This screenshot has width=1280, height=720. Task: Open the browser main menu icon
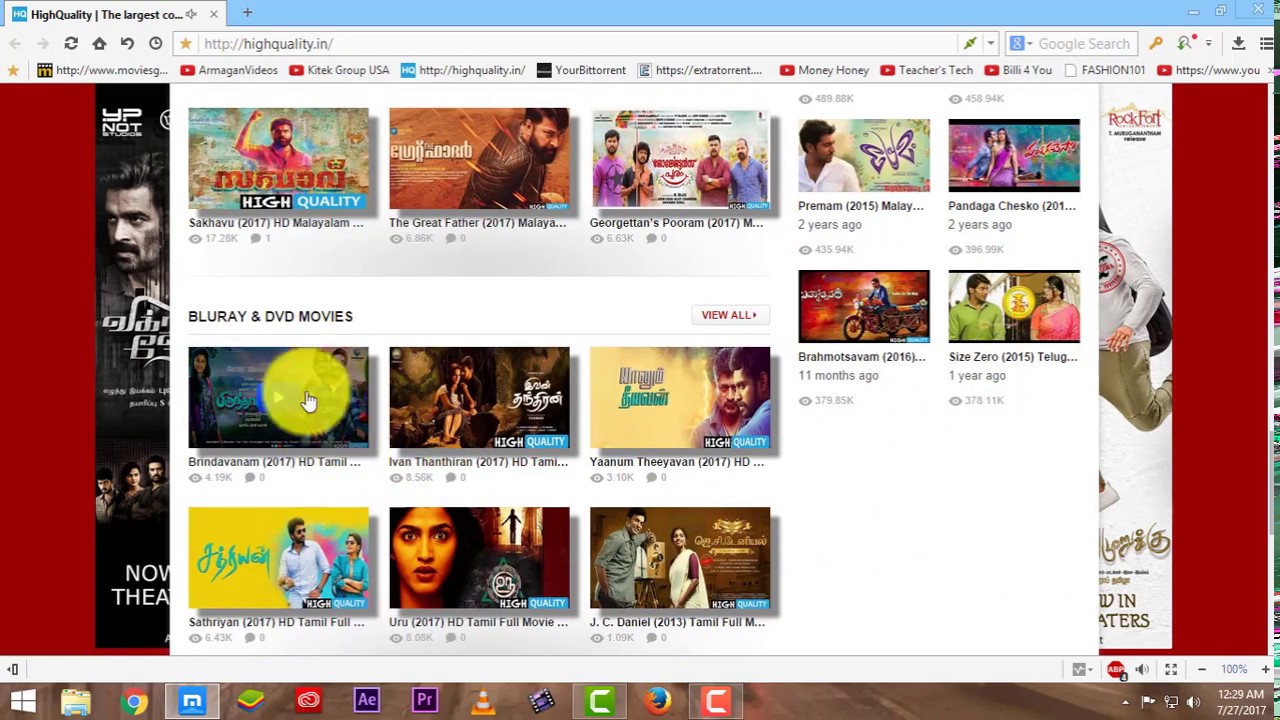point(1266,44)
